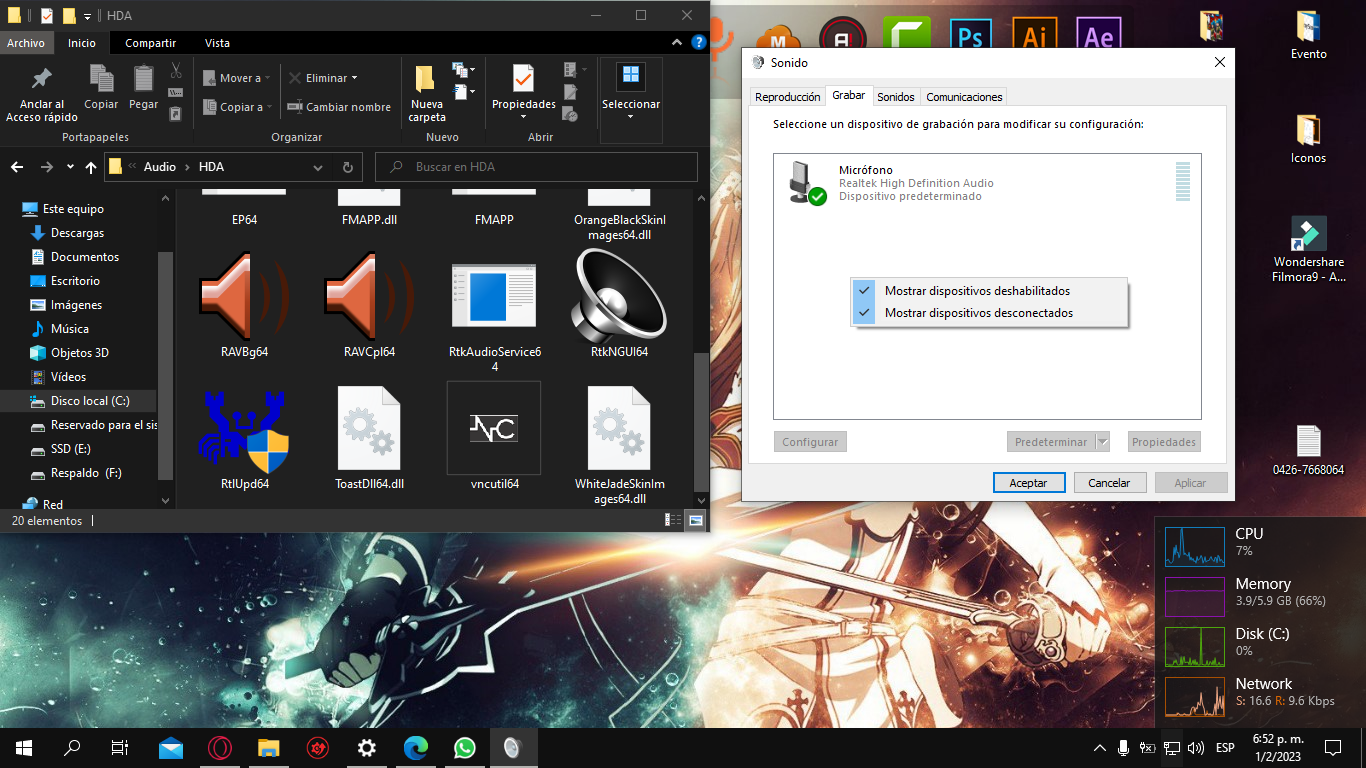Image resolution: width=1366 pixels, height=768 pixels.
Task: Select the Micrófono recording device
Action: tap(987, 183)
